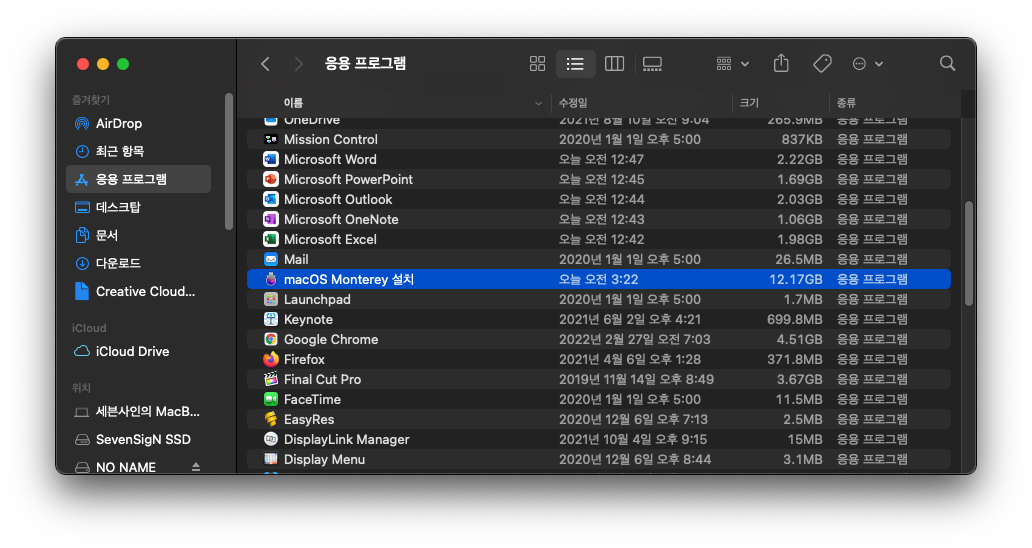Select the Mail app icon
1032x548 pixels.
coord(271,259)
